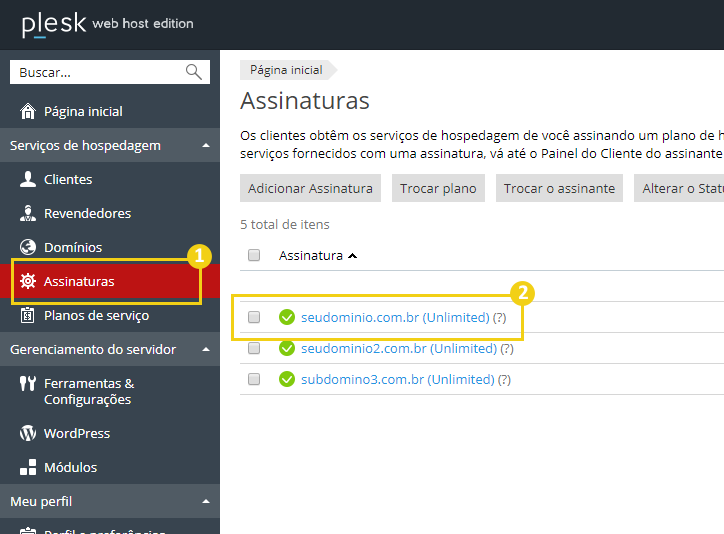The width and height of the screenshot is (724, 534).
Task: Click the Alterar o Status button
Action: [679, 188]
